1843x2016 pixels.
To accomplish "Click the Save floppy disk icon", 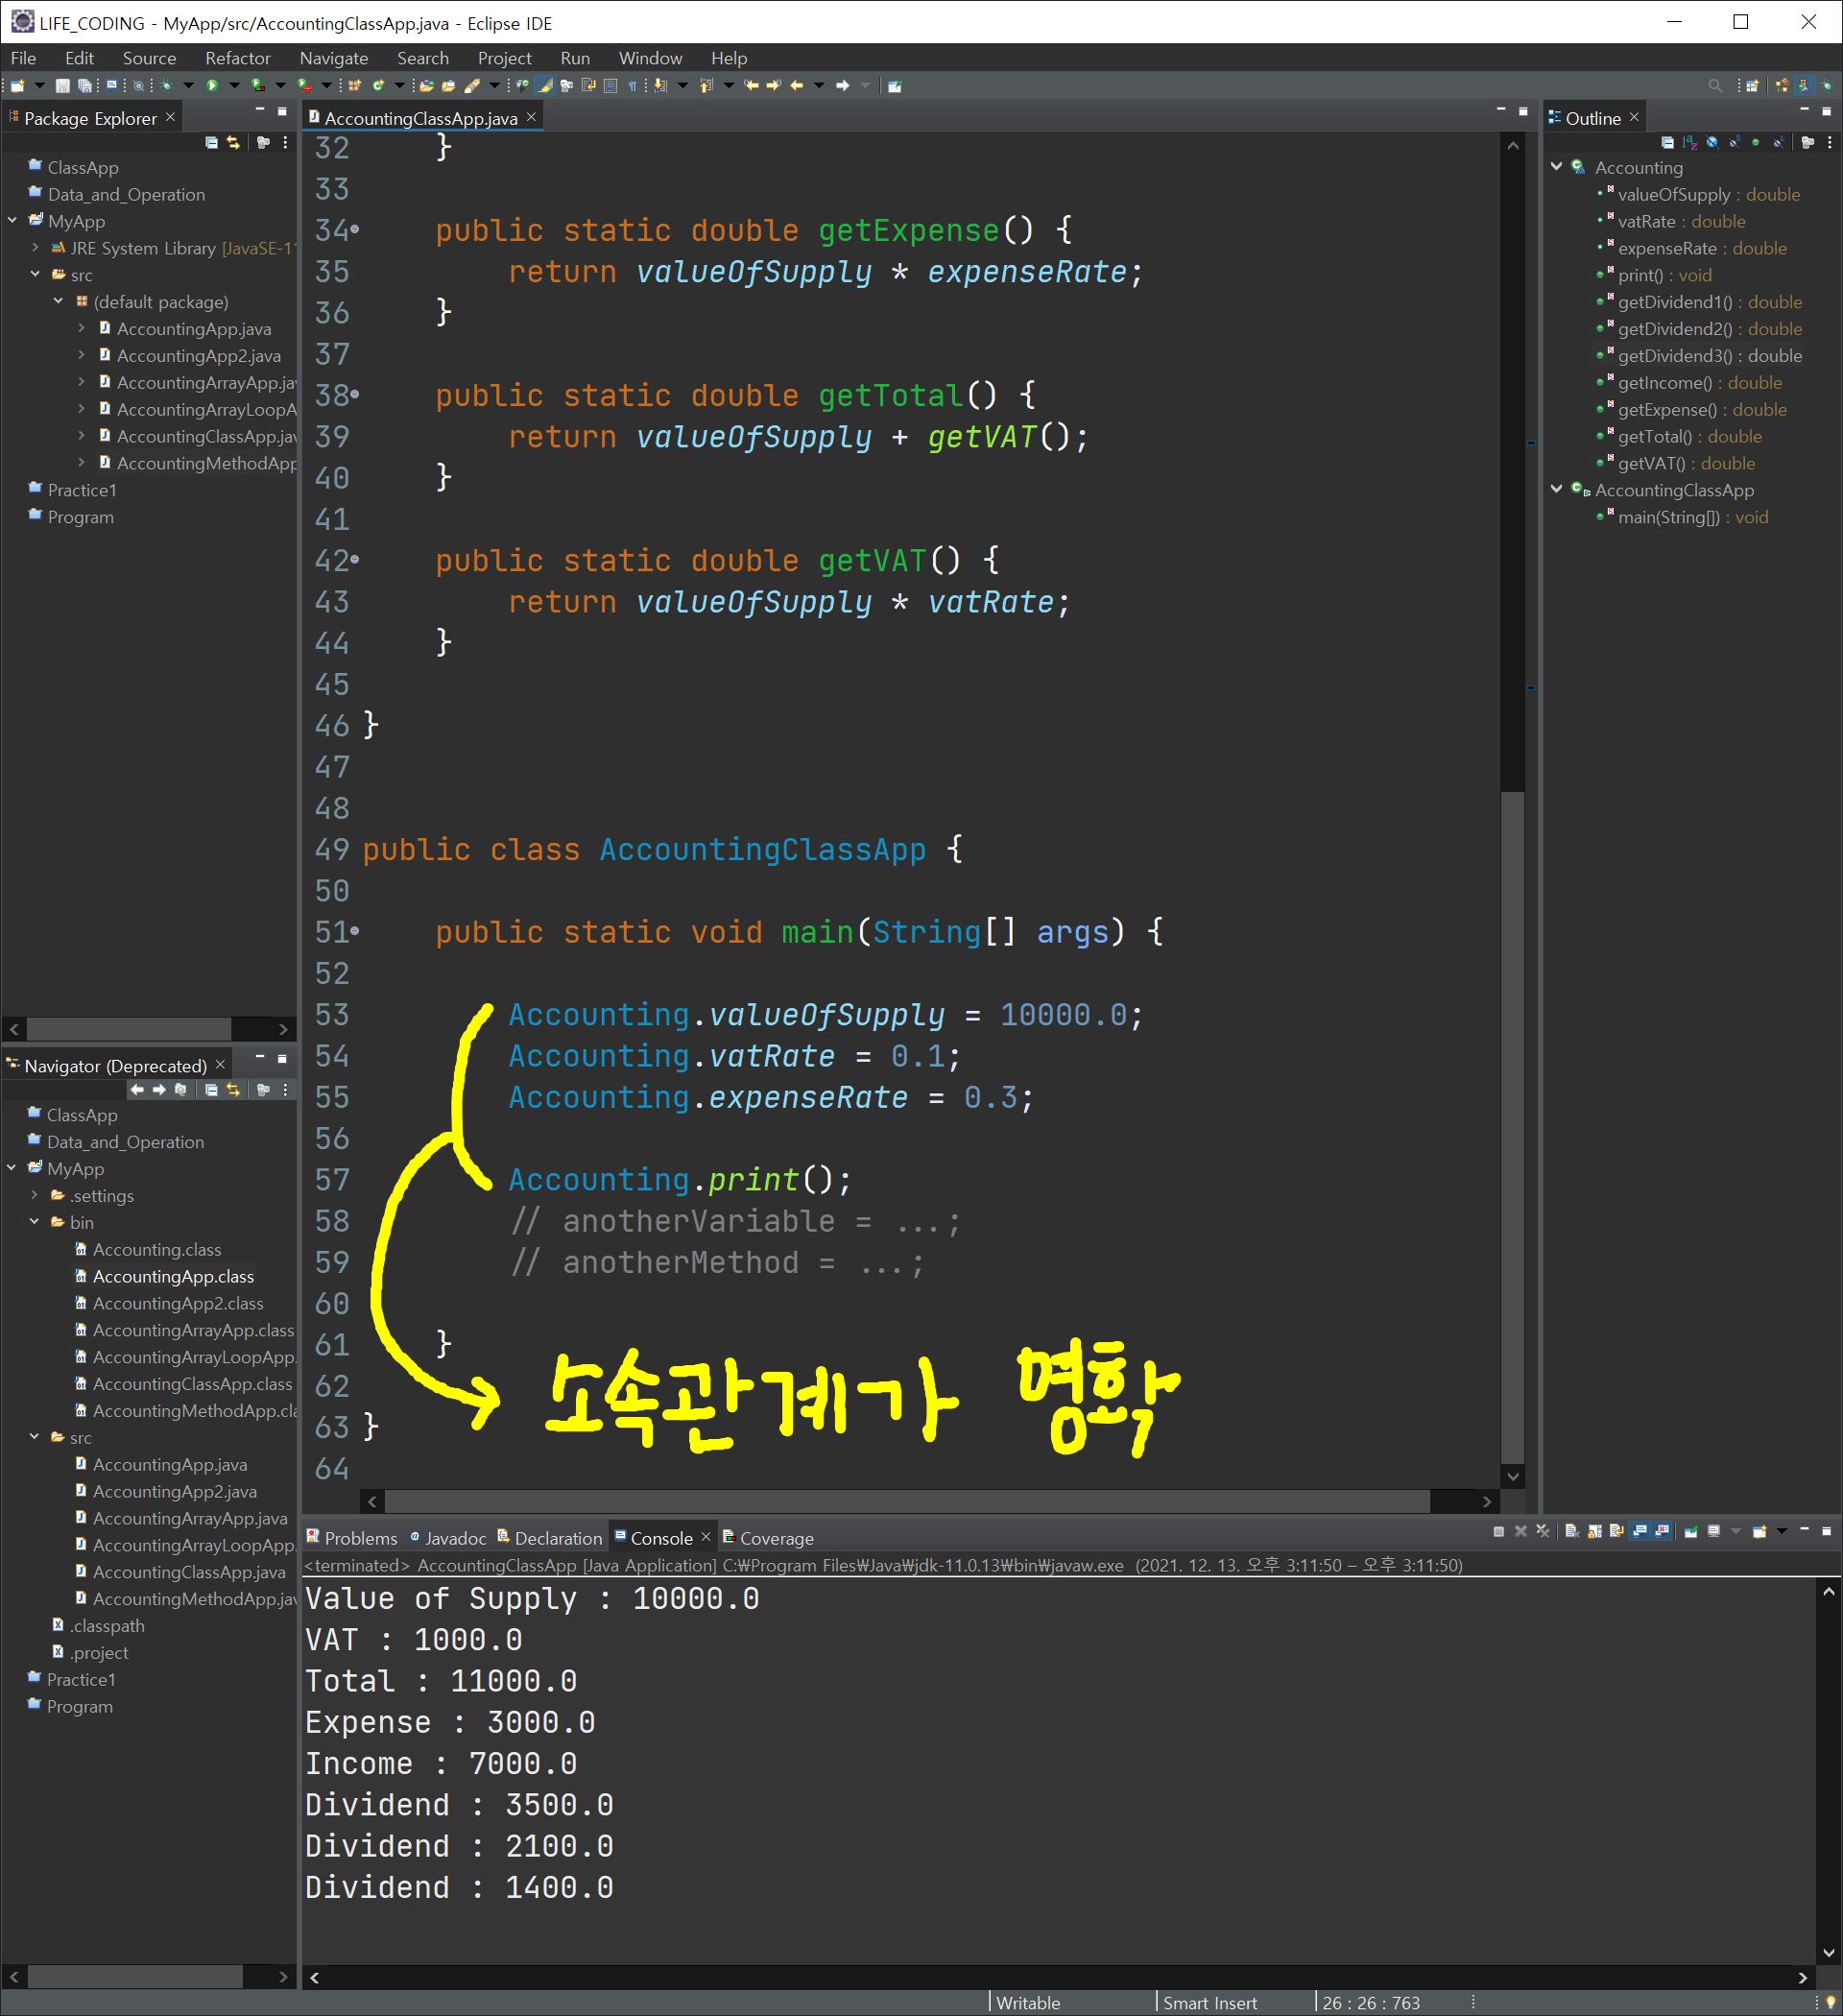I will click(62, 86).
